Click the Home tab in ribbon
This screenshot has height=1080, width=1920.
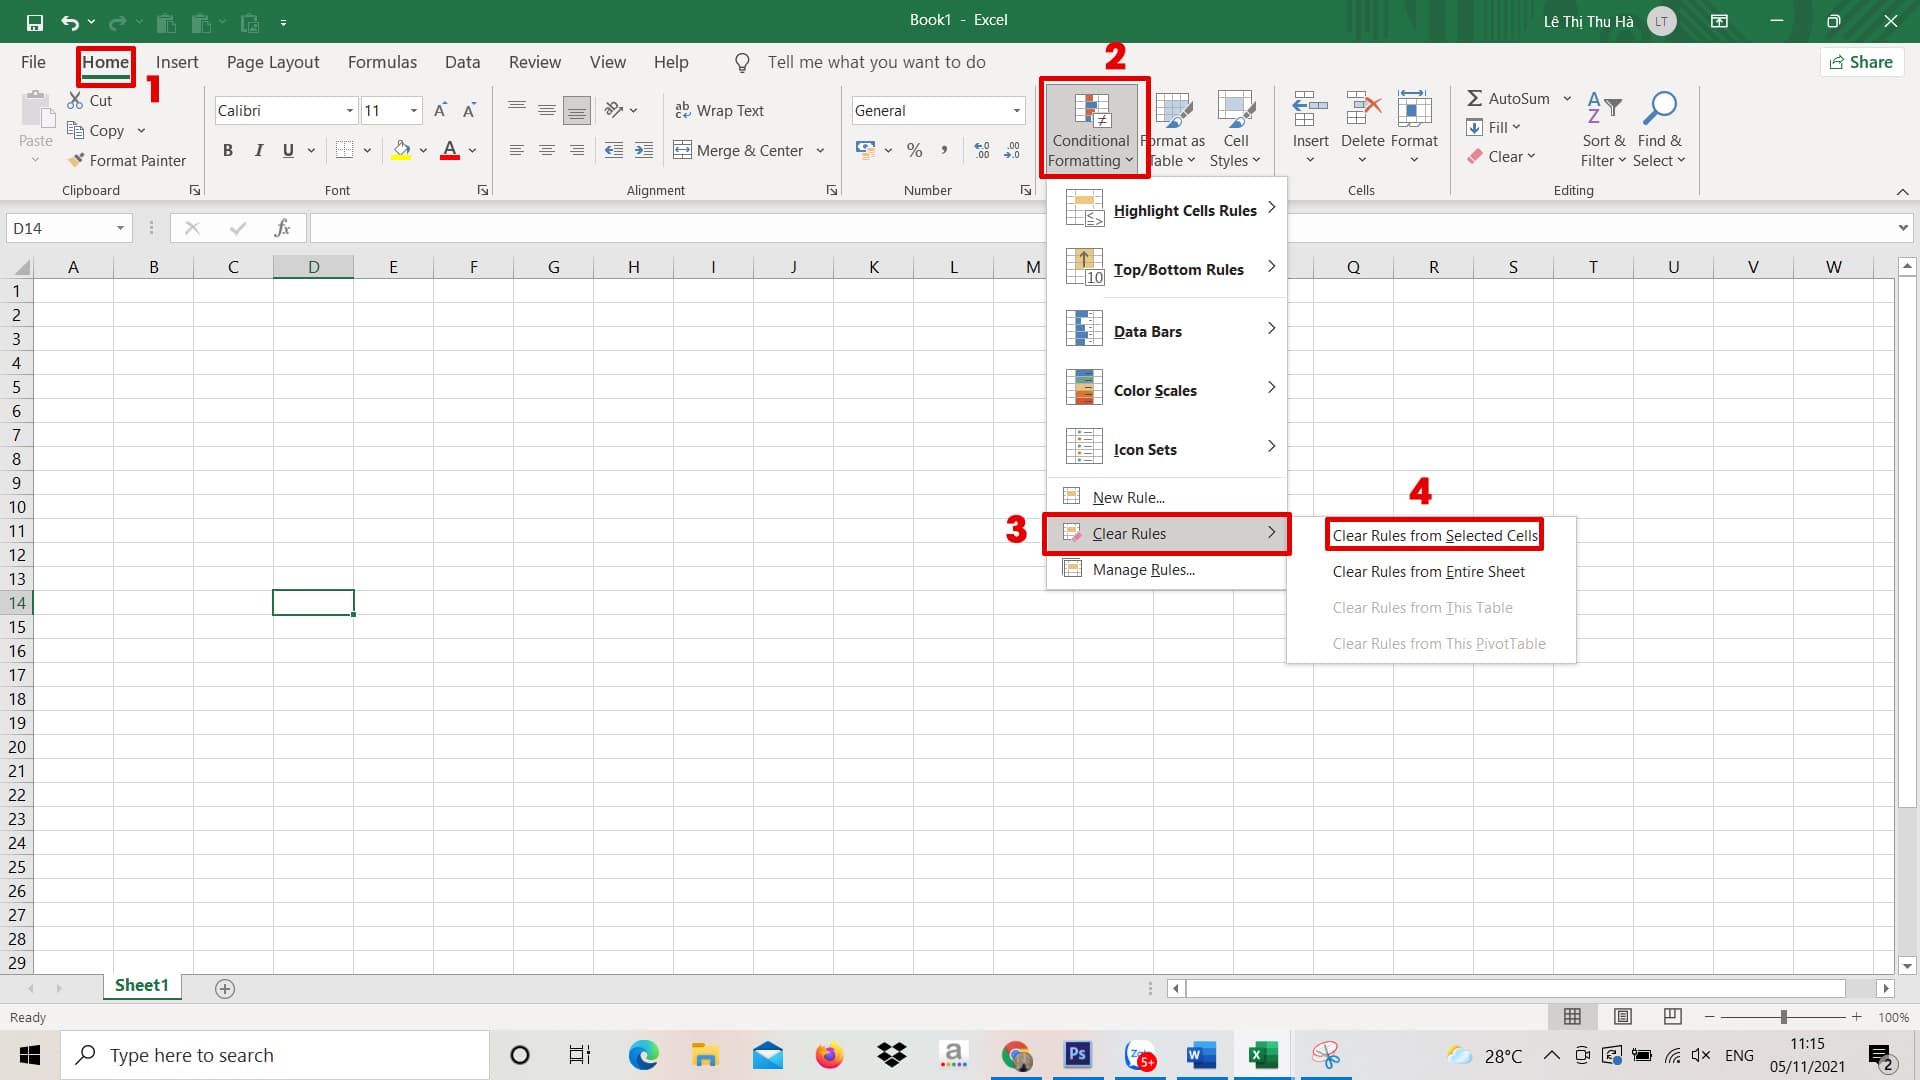103,61
